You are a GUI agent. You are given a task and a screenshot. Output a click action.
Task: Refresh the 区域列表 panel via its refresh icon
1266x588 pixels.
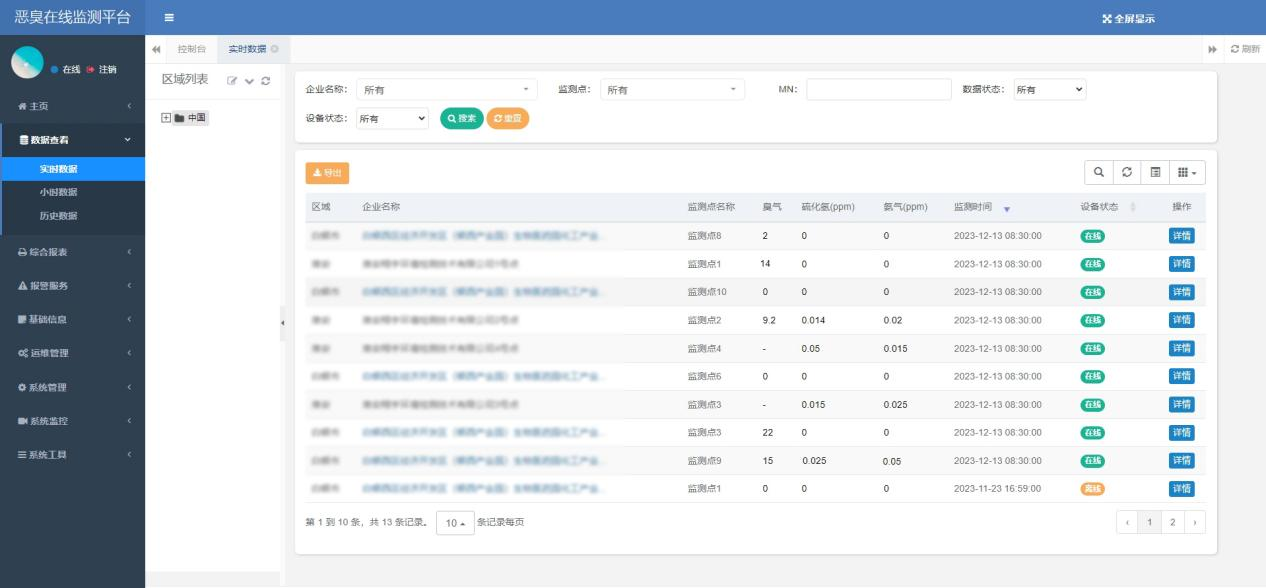[x=264, y=79]
